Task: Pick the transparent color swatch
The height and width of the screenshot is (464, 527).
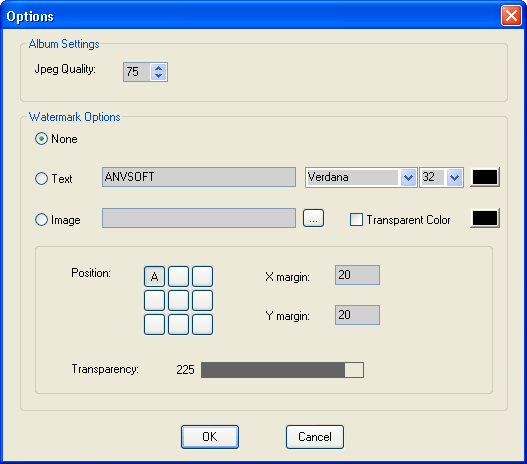Action: pos(485,218)
